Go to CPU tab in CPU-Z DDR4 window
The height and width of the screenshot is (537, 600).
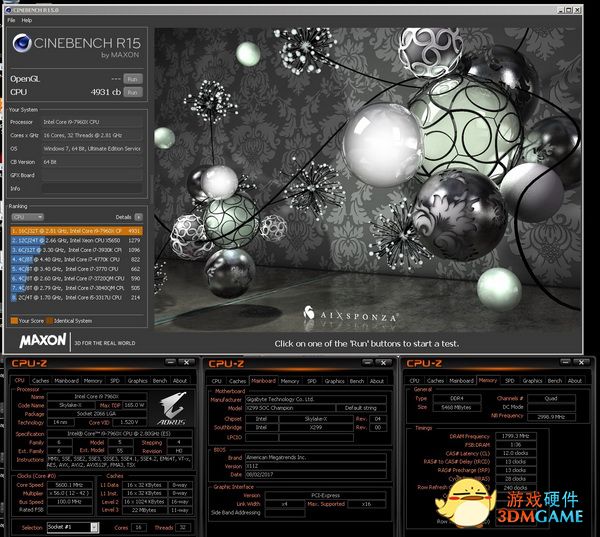pos(414,380)
